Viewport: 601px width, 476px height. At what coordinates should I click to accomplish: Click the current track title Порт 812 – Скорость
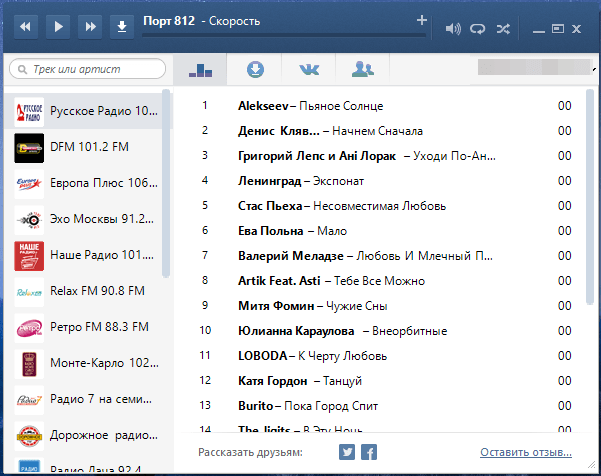(202, 21)
